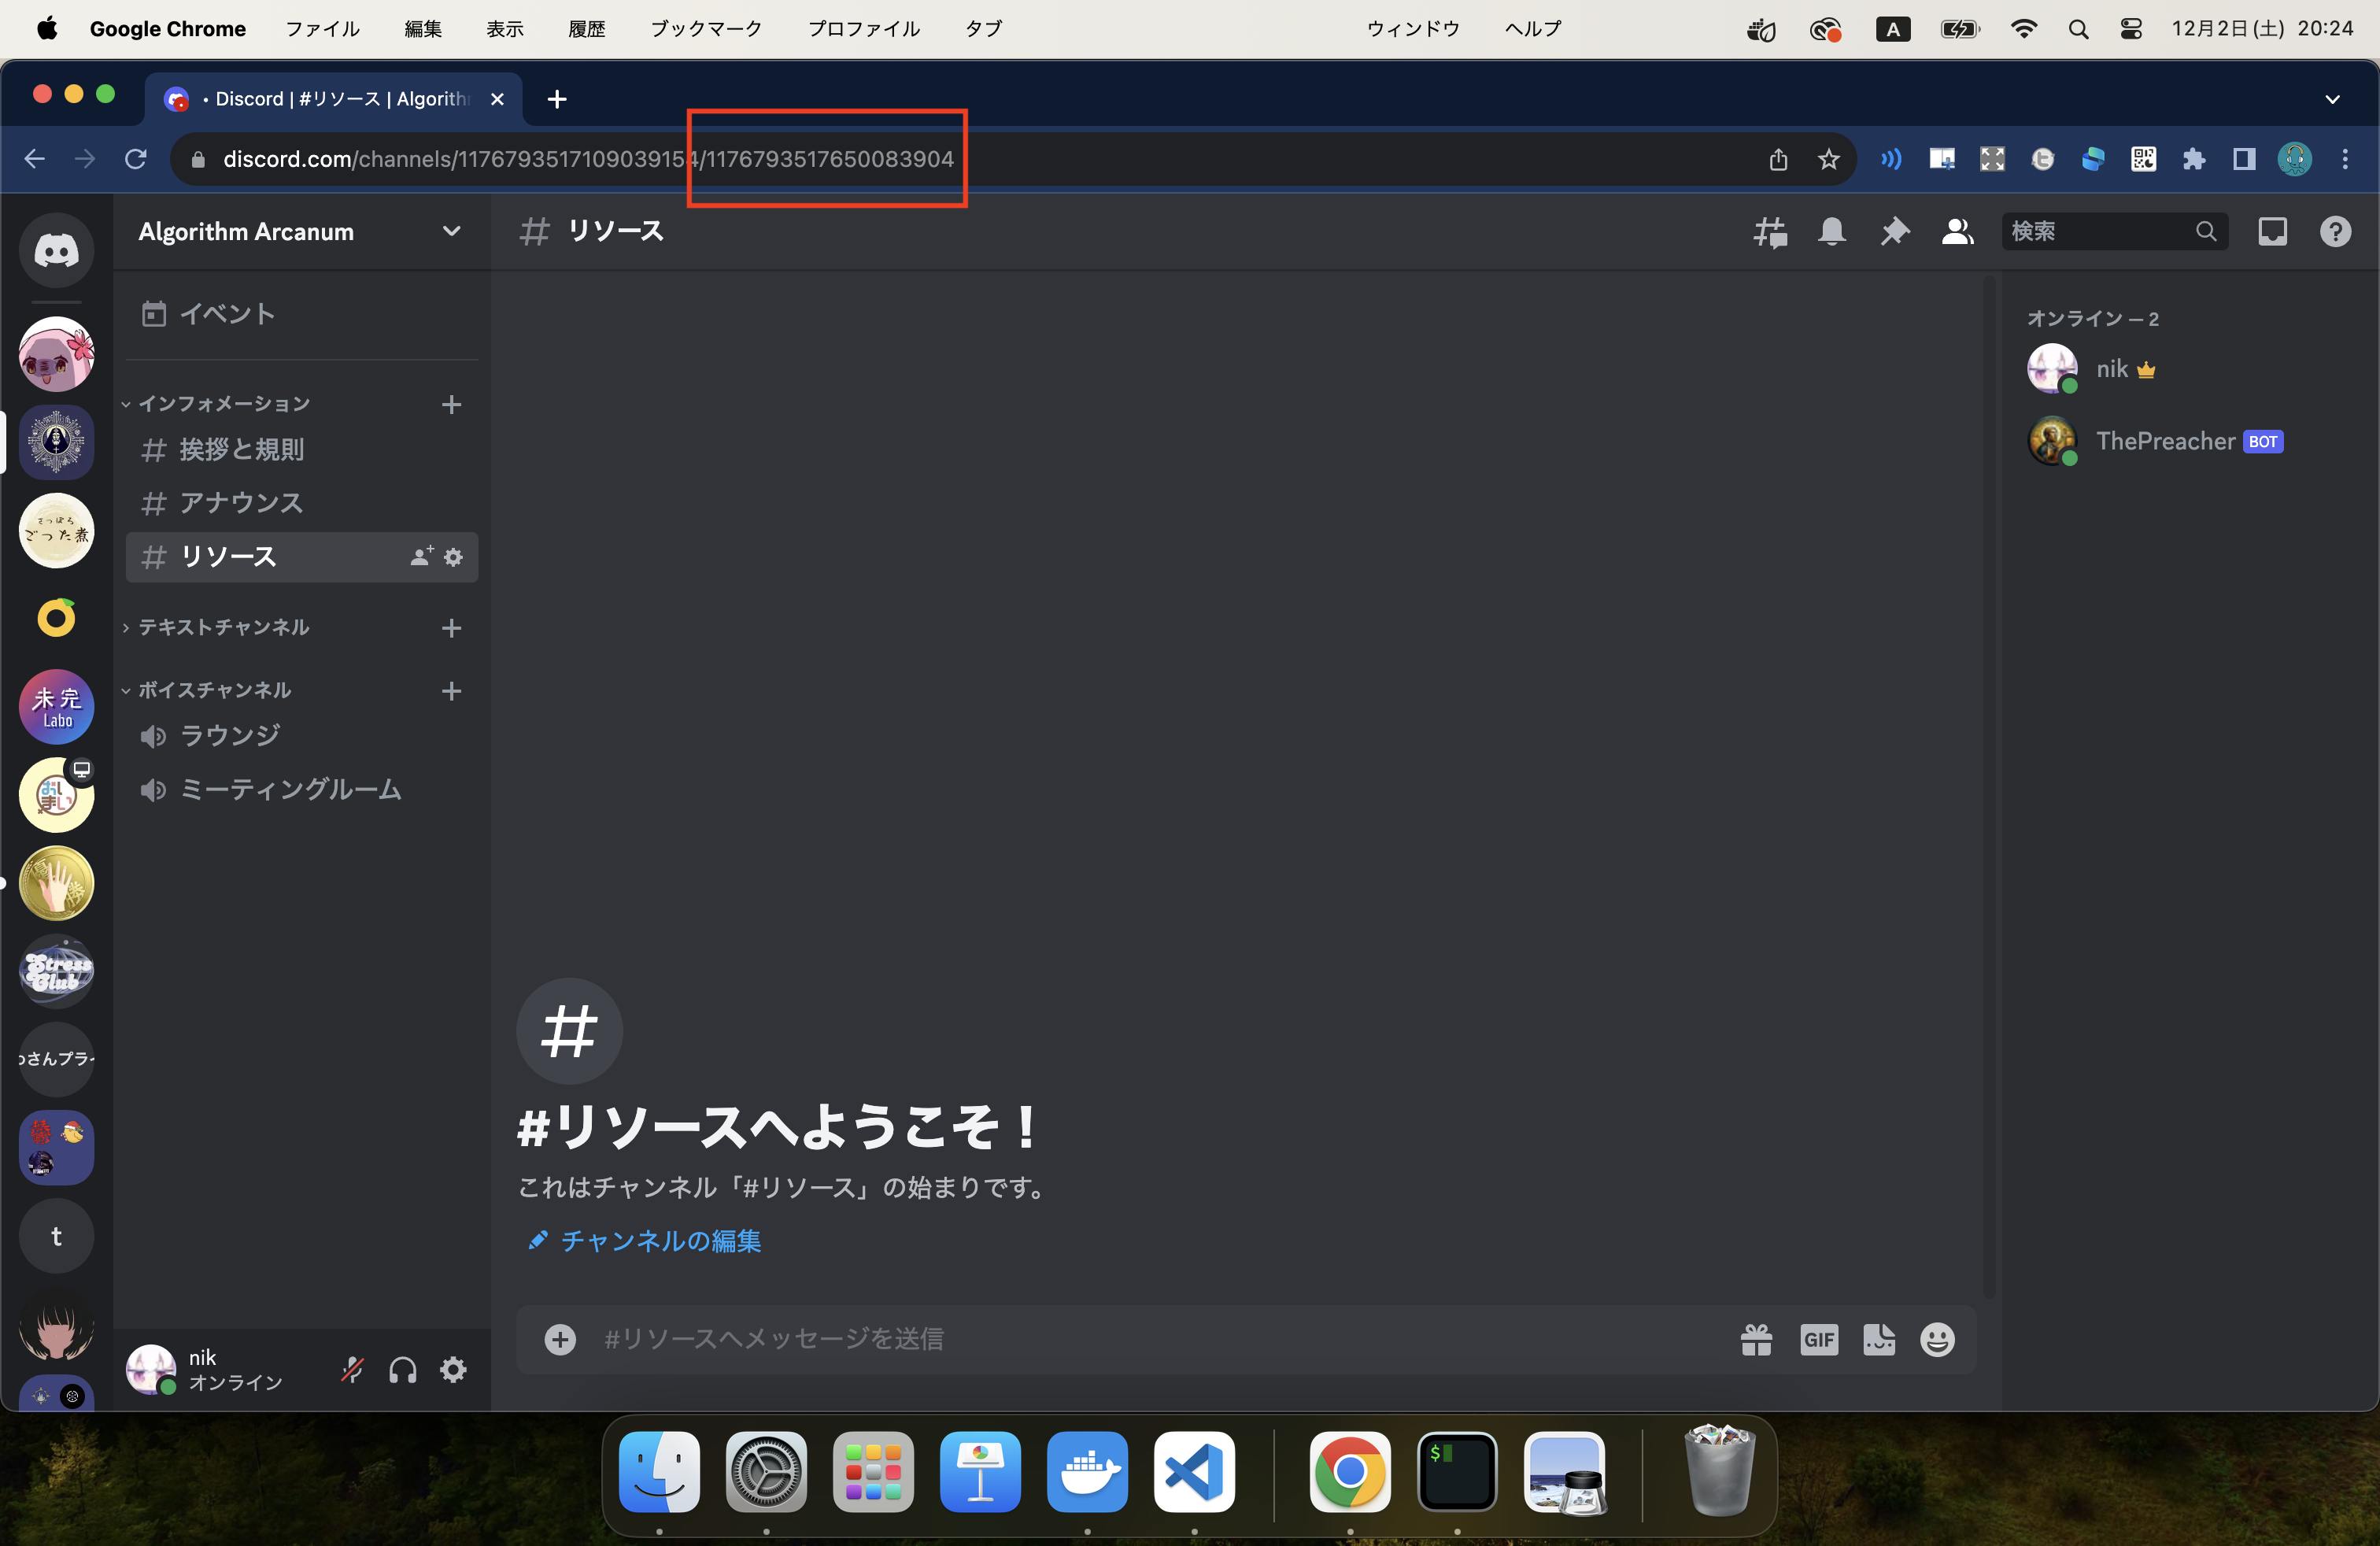Click the チャンネルの編集 link
The image size is (2380, 1546).
[660, 1242]
